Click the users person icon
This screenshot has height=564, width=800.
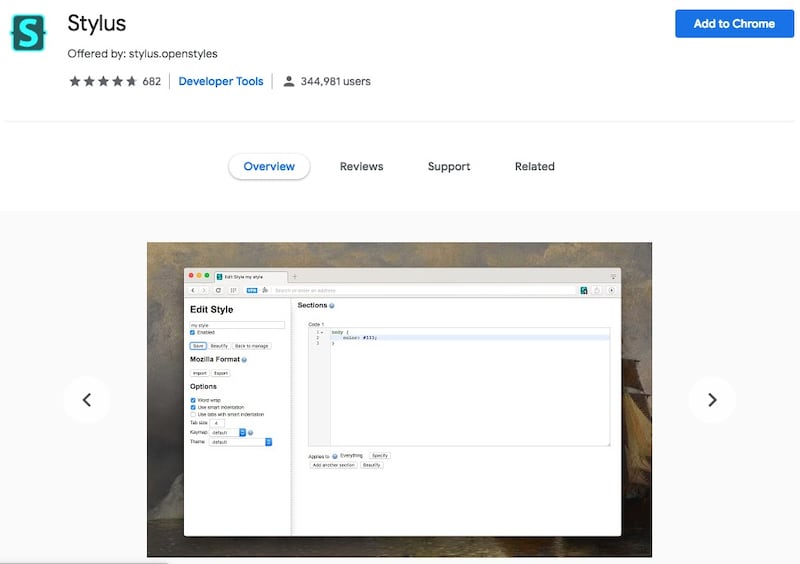(x=289, y=81)
